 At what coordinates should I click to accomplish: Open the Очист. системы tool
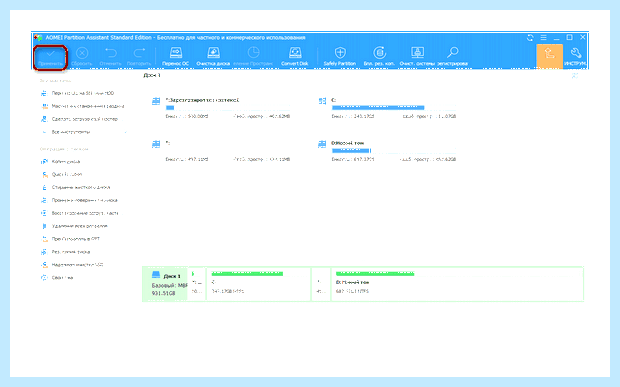click(x=417, y=57)
